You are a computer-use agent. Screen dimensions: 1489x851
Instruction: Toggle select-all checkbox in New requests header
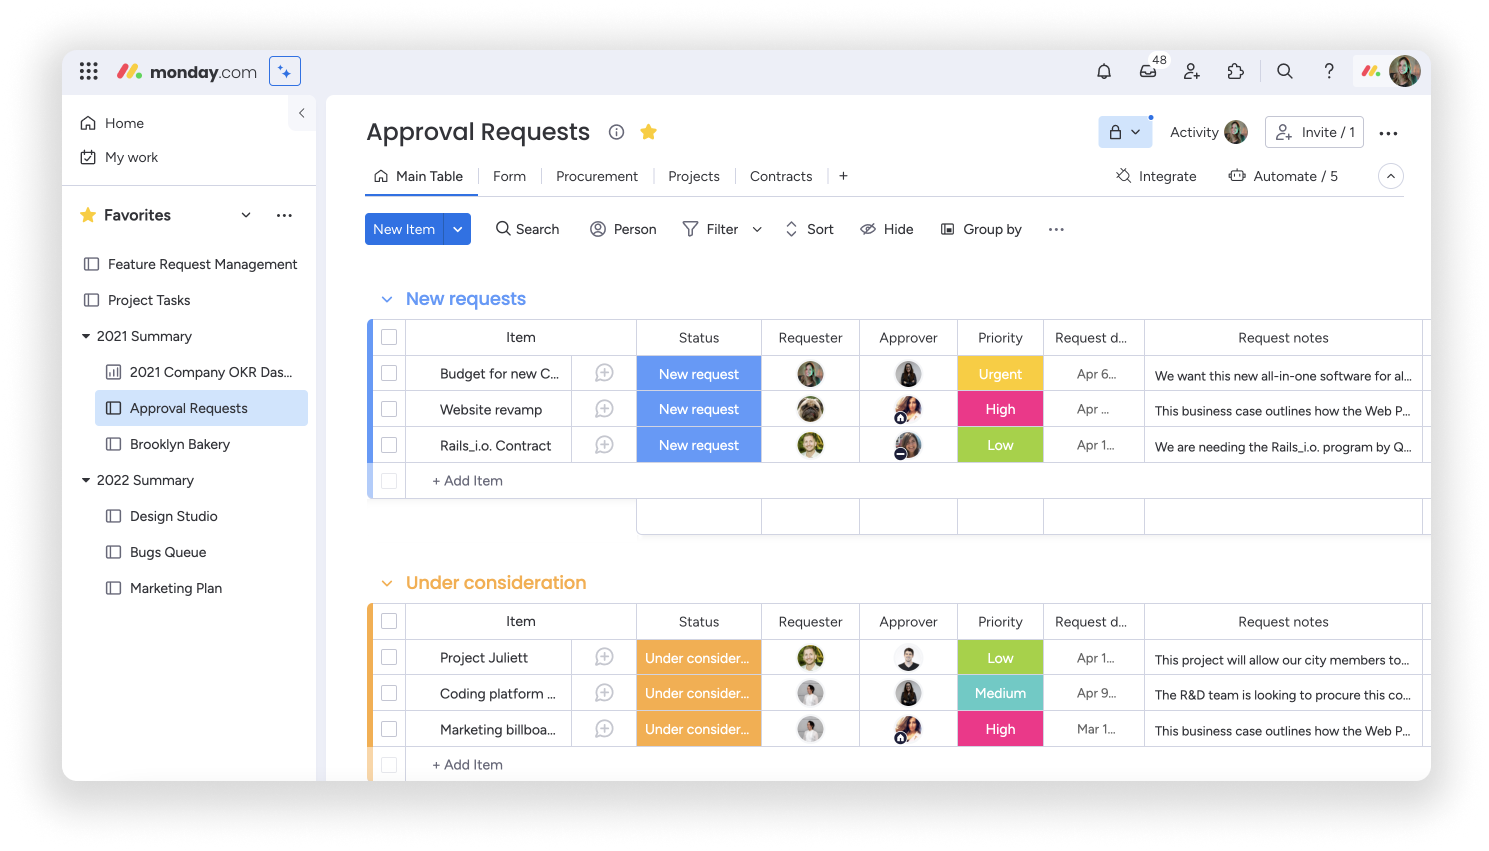pos(389,337)
